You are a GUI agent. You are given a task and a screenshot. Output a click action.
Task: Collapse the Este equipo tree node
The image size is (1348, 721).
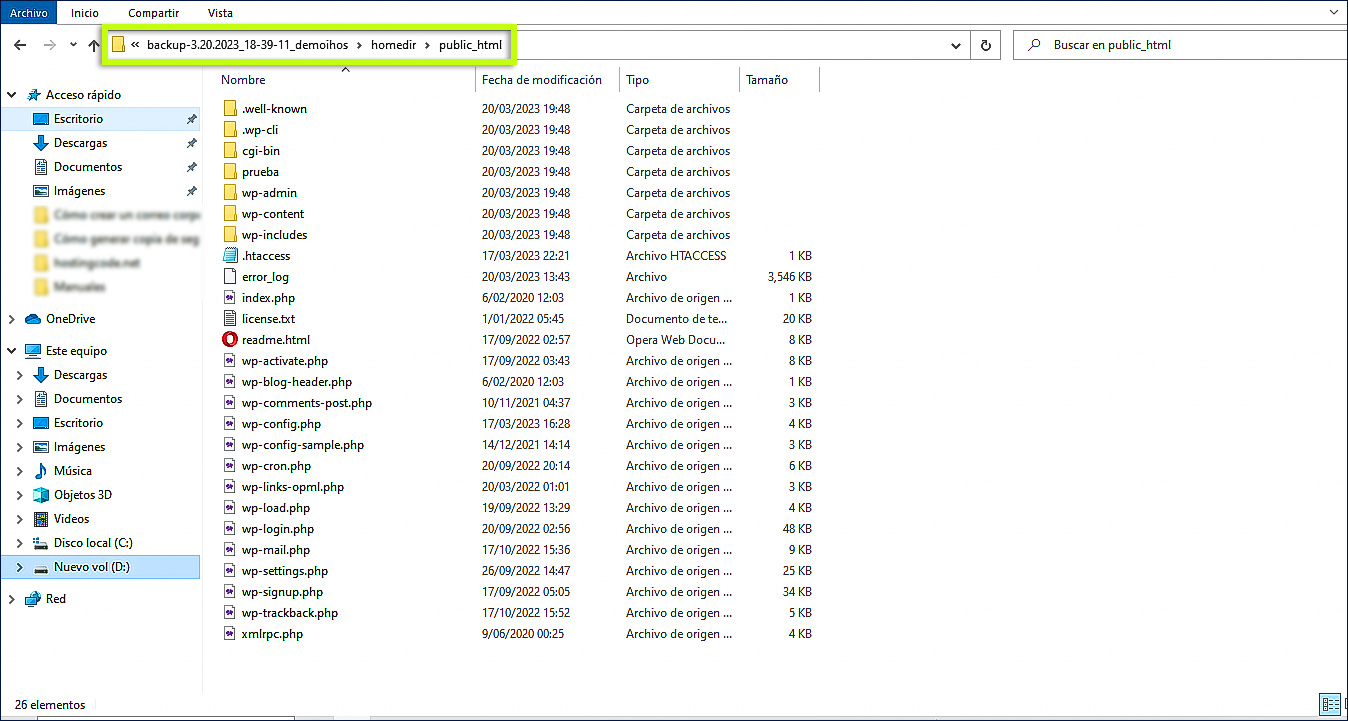coord(12,351)
